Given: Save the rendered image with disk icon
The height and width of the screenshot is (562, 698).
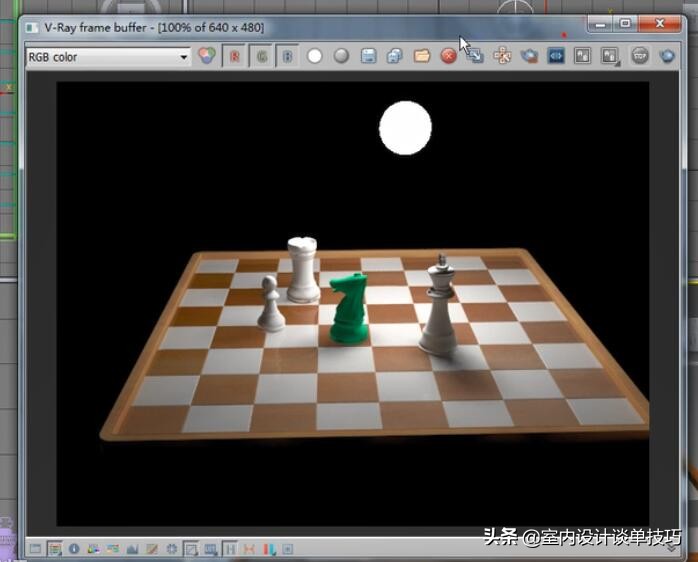Looking at the screenshot, I should pos(368,56).
